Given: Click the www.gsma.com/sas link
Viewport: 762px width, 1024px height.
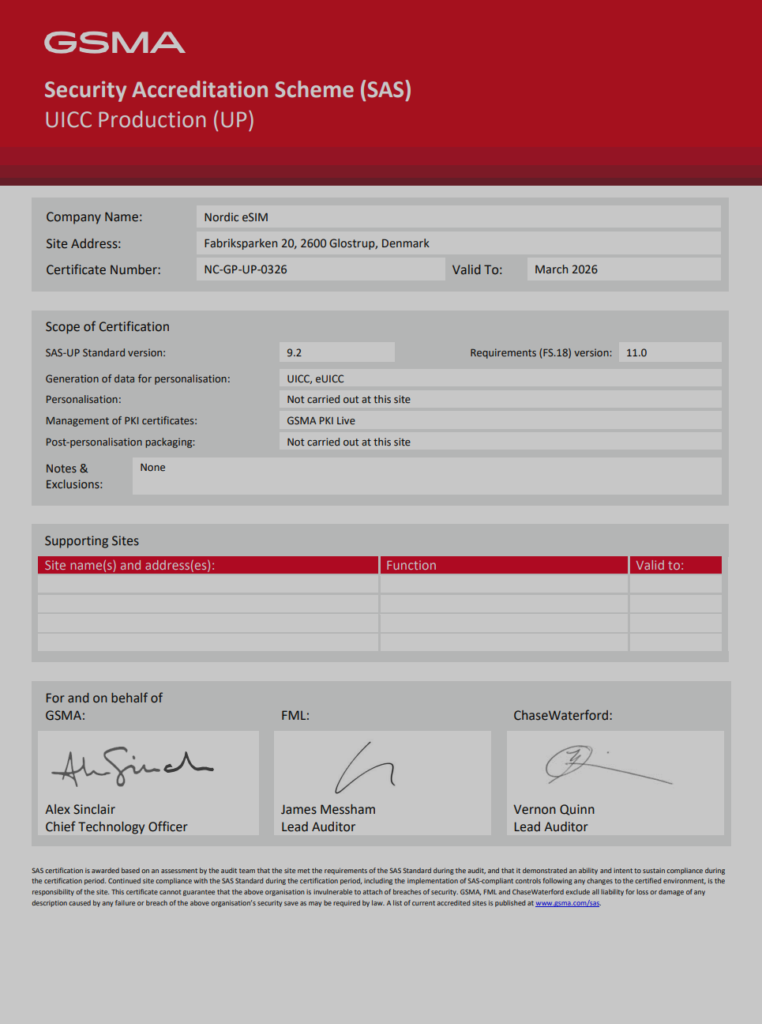Looking at the screenshot, I should click(x=567, y=903).
